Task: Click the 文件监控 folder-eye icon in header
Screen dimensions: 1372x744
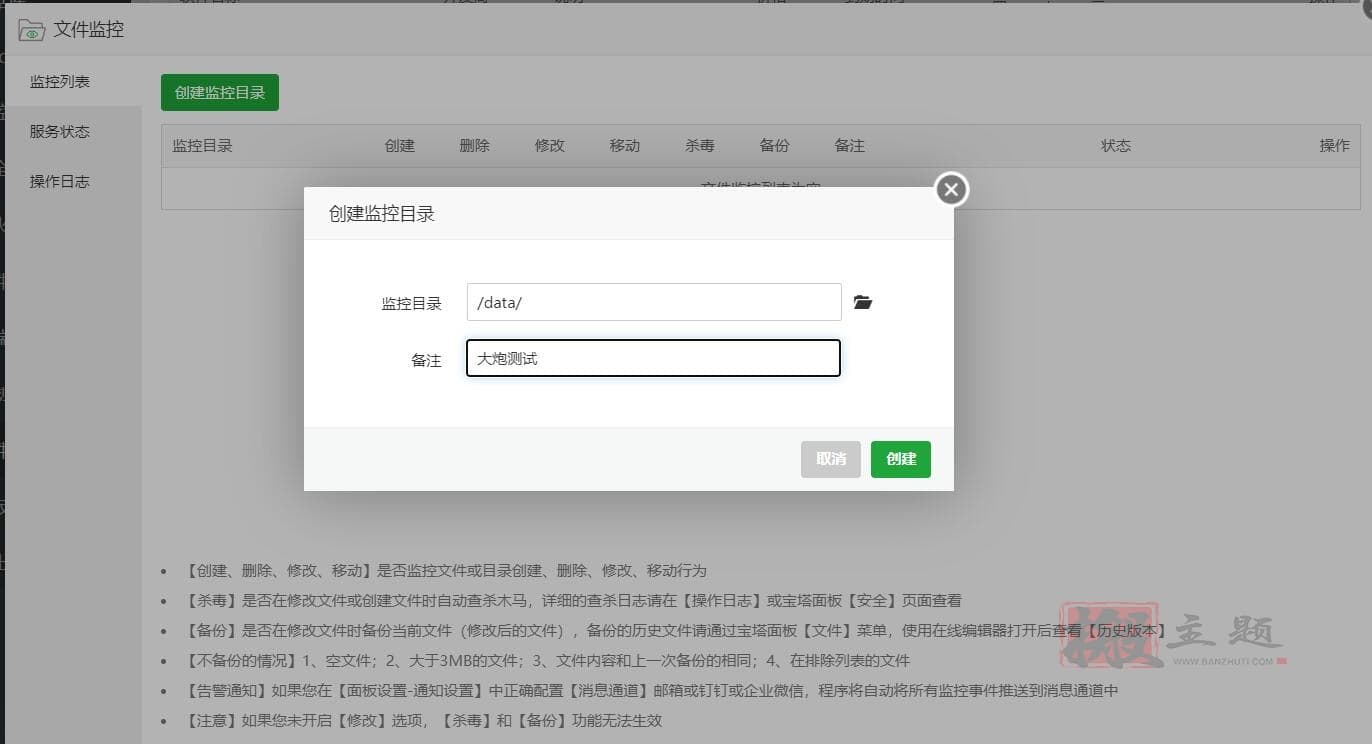Action: point(31,30)
